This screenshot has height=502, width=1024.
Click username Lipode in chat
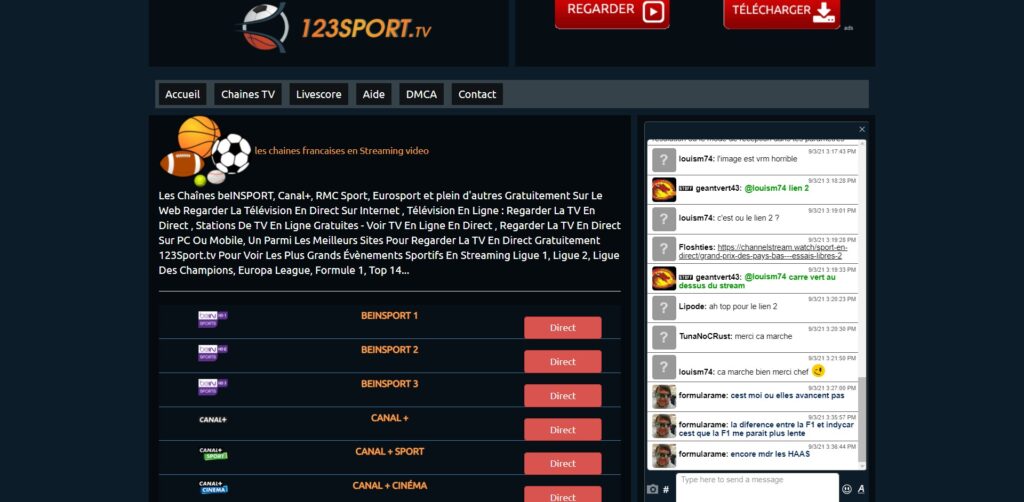(692, 306)
